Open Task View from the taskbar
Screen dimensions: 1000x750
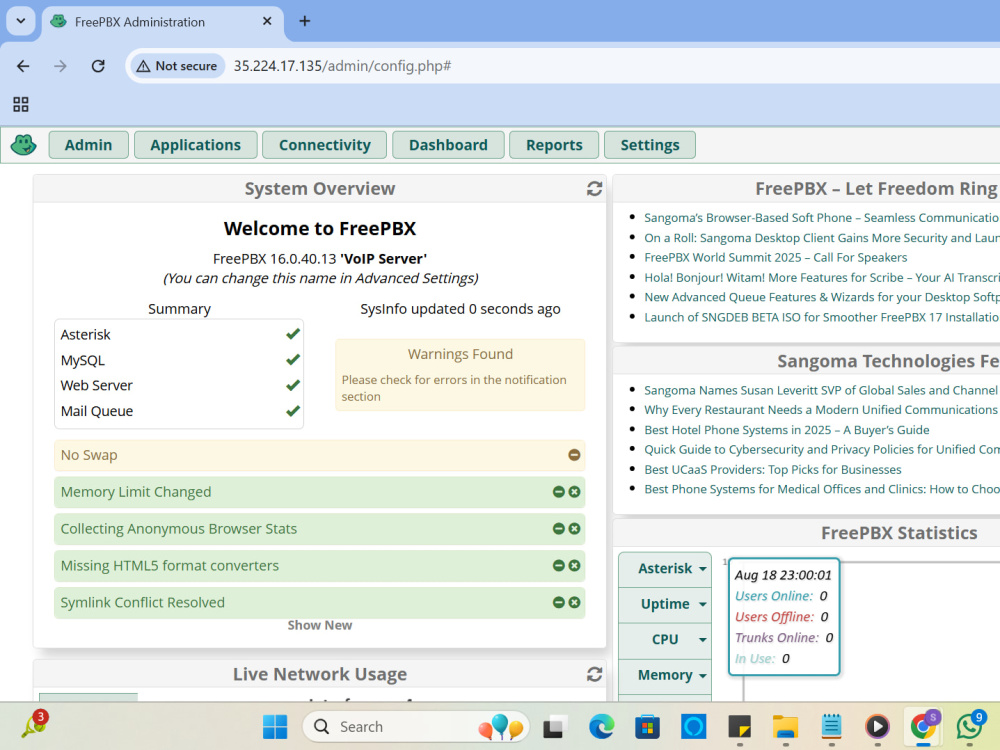coord(555,726)
